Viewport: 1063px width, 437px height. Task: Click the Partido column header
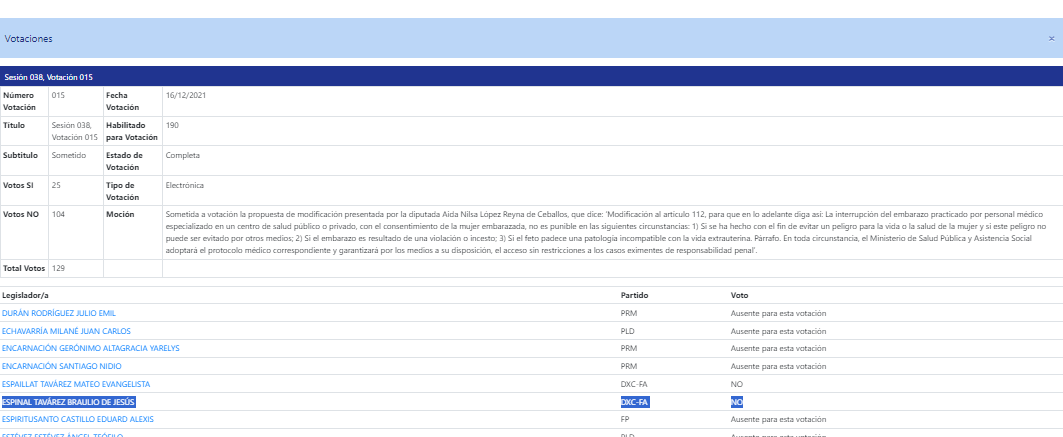pos(633,295)
